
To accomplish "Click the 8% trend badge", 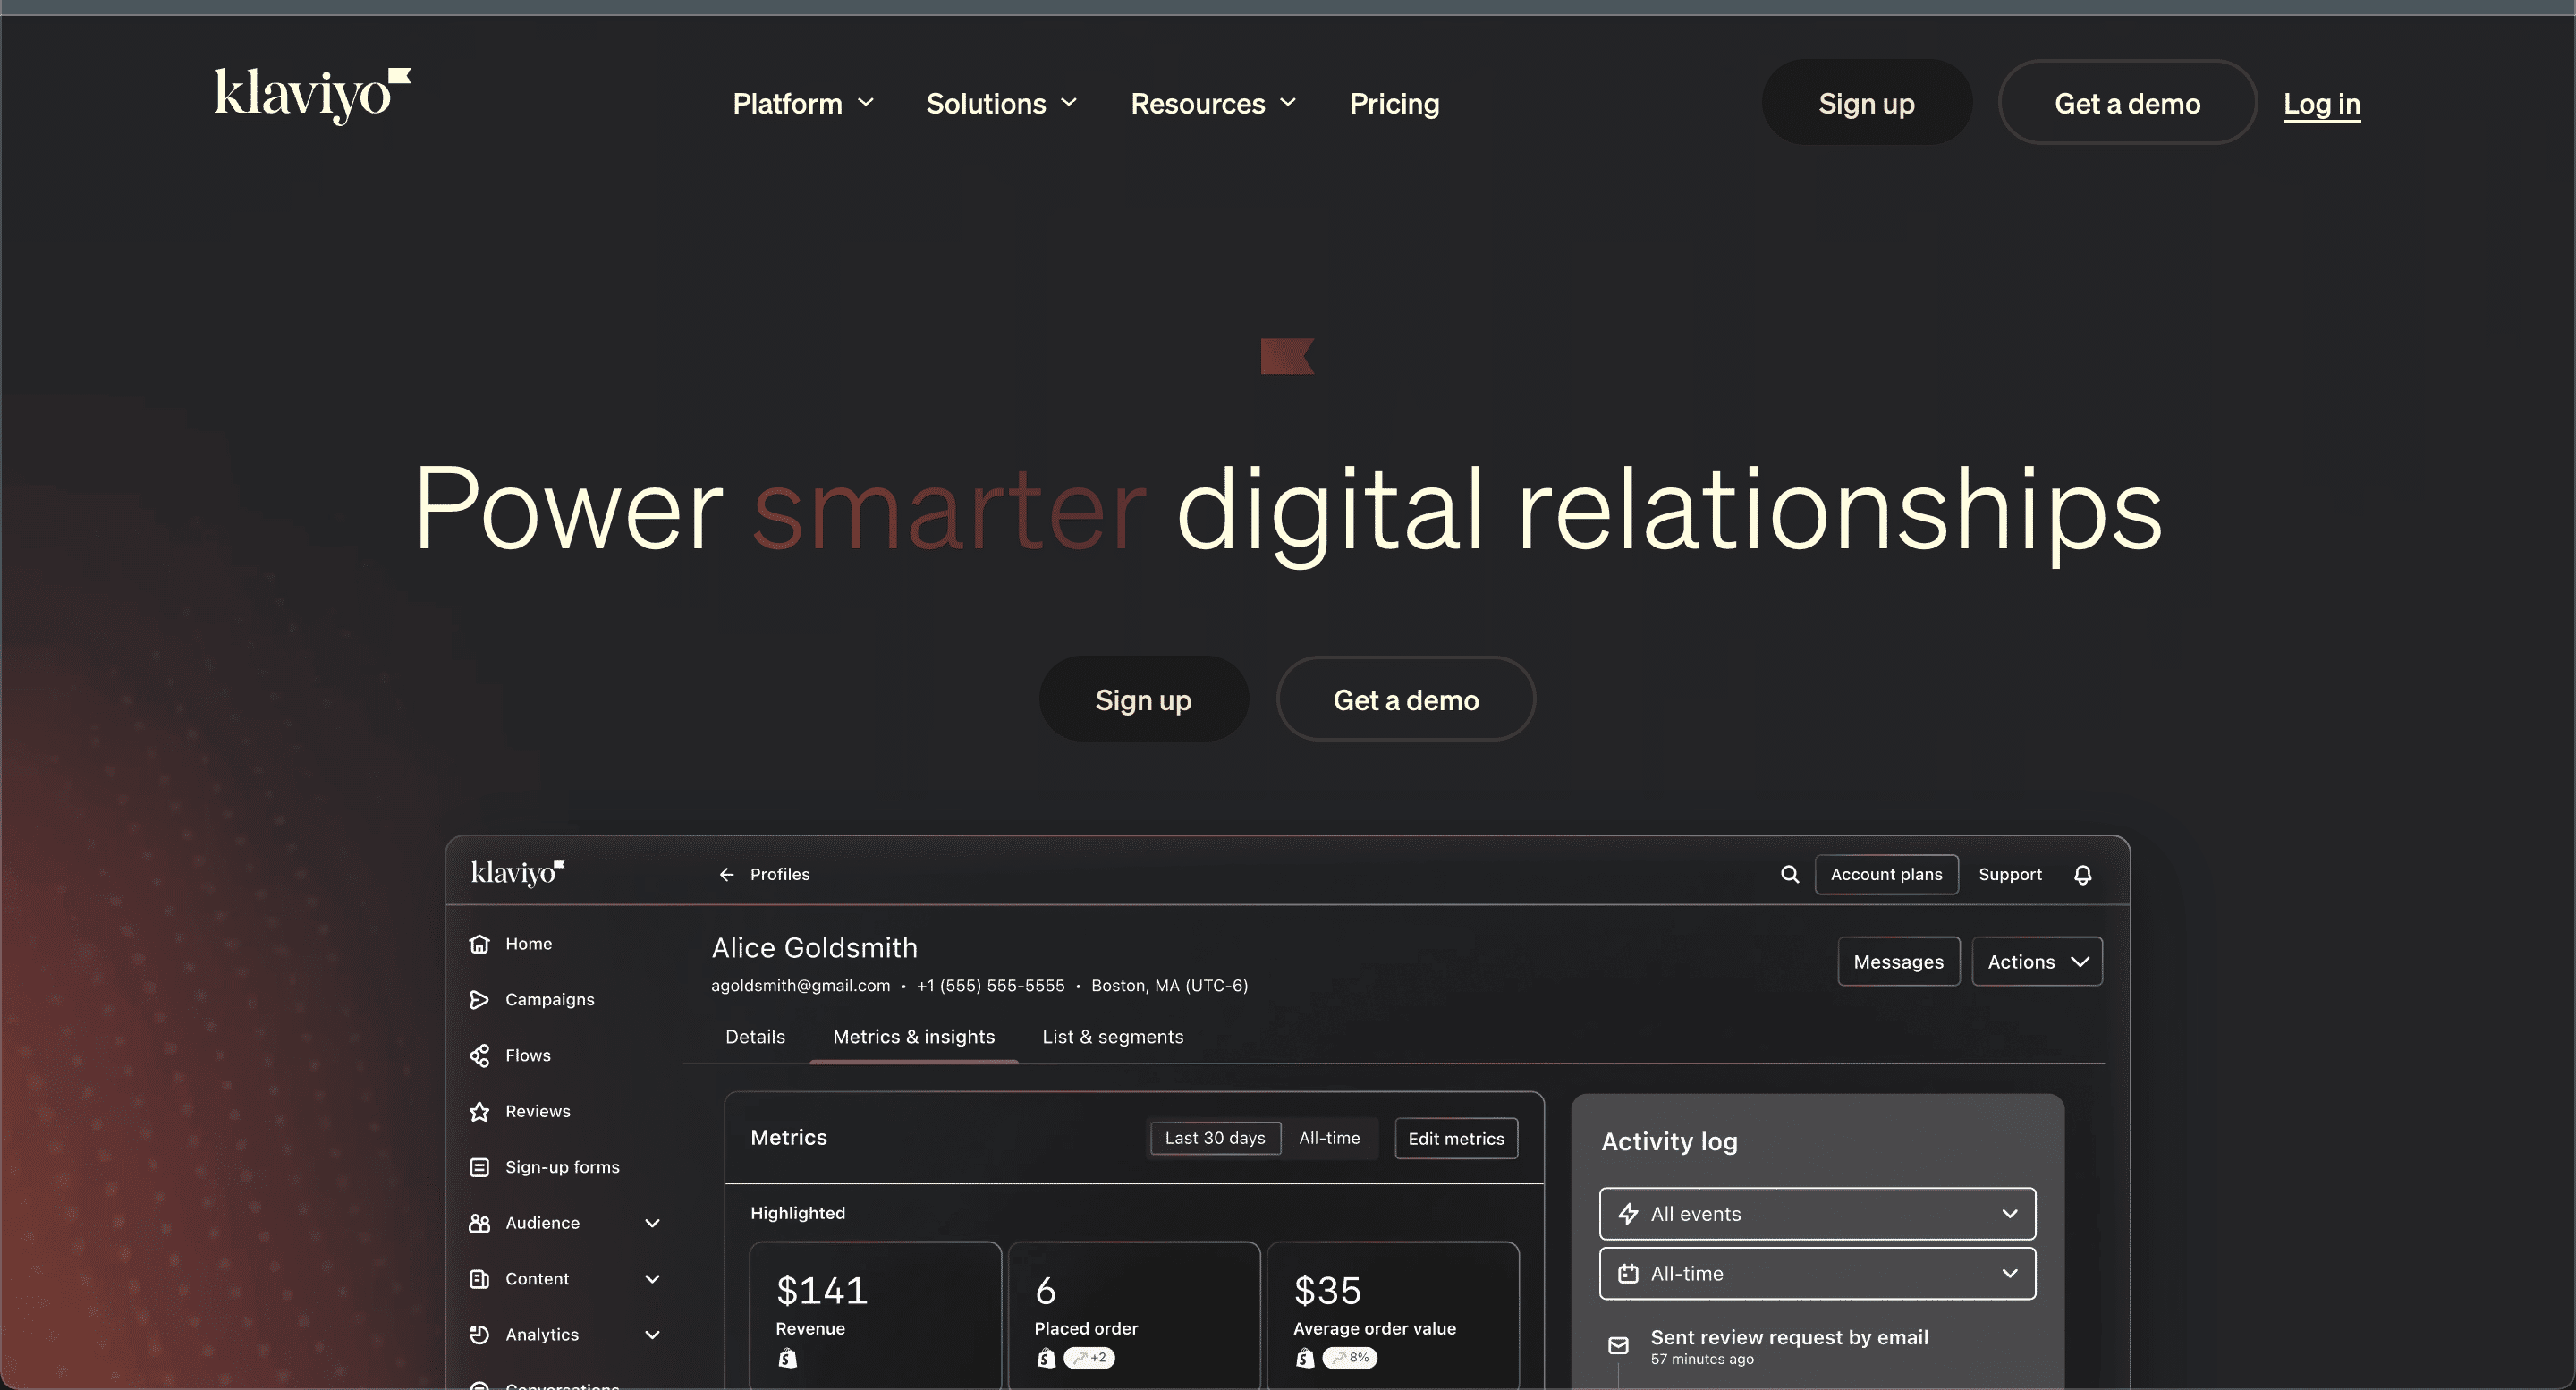I will (1349, 1358).
